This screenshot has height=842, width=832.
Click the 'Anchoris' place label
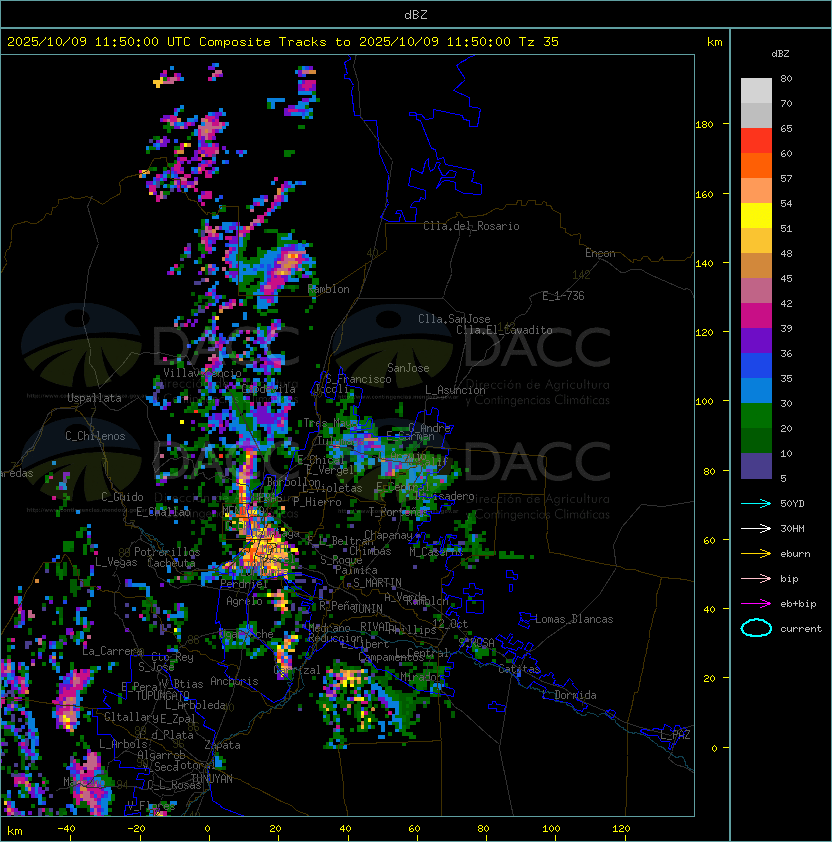(234, 681)
